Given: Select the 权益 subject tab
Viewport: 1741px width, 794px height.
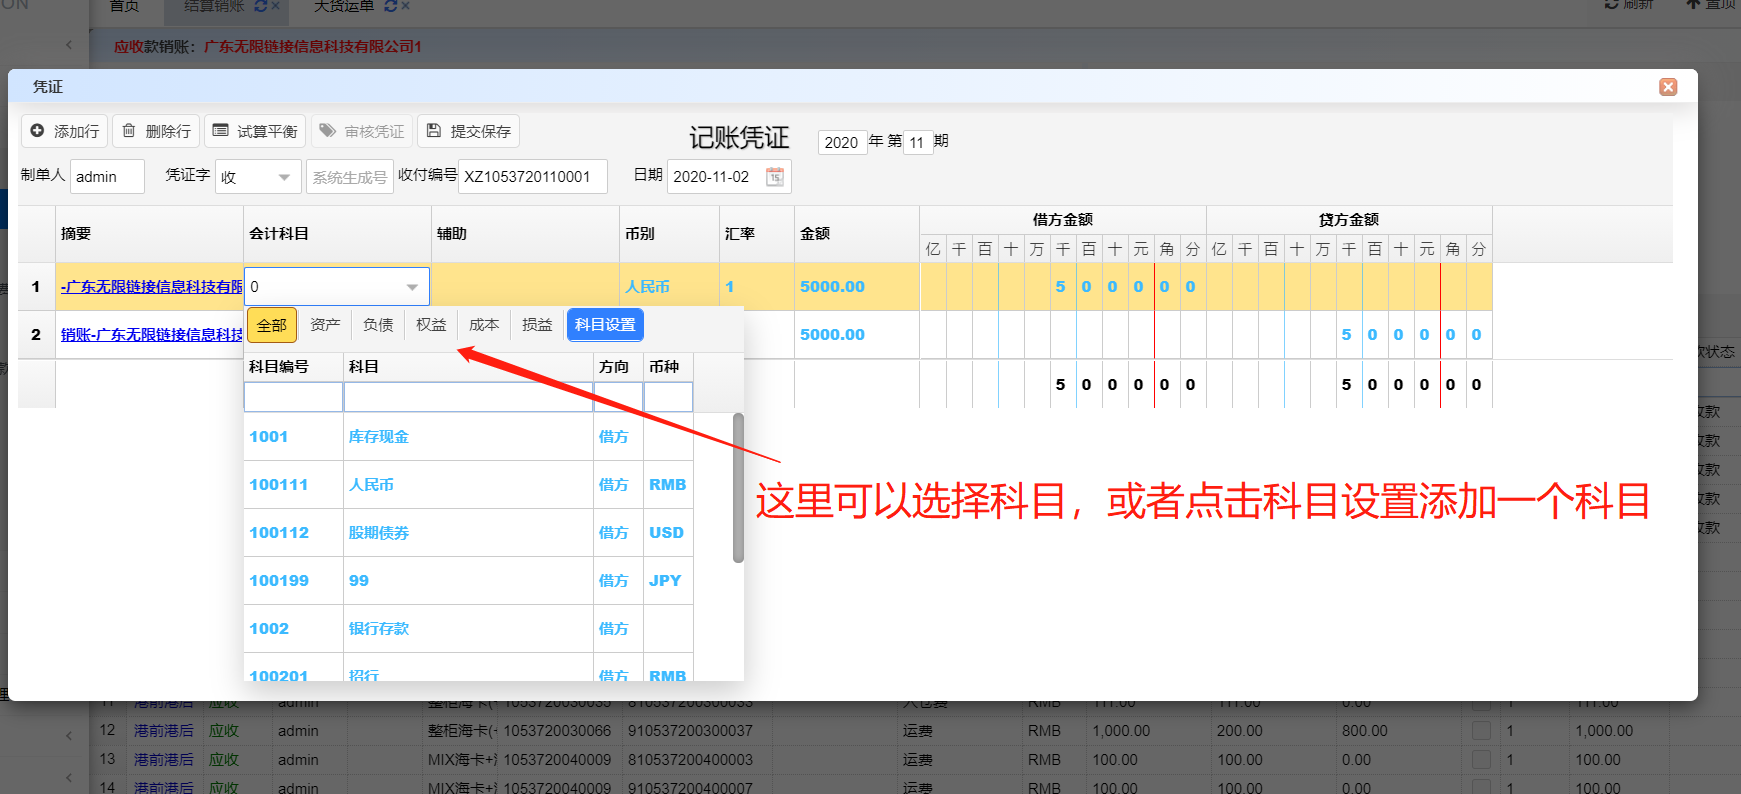Looking at the screenshot, I should [431, 325].
